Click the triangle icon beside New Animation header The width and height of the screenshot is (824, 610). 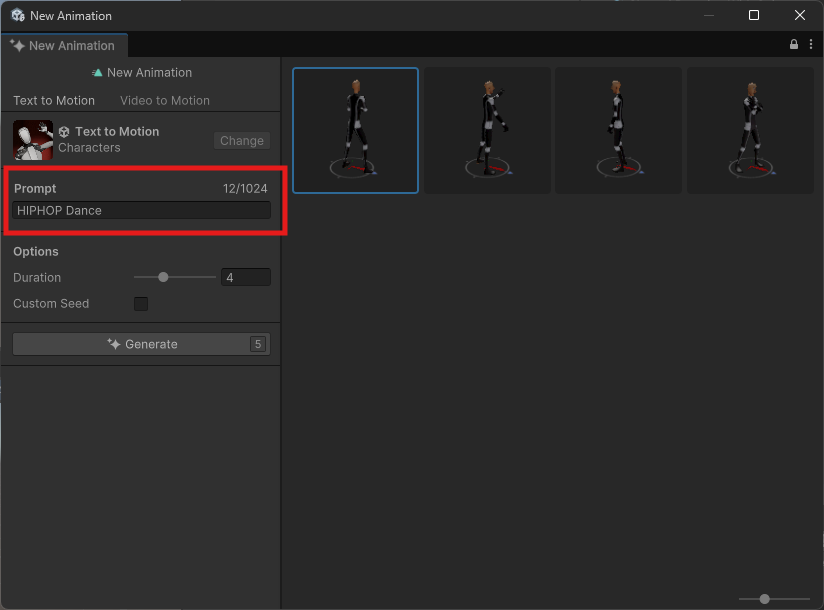coord(97,73)
